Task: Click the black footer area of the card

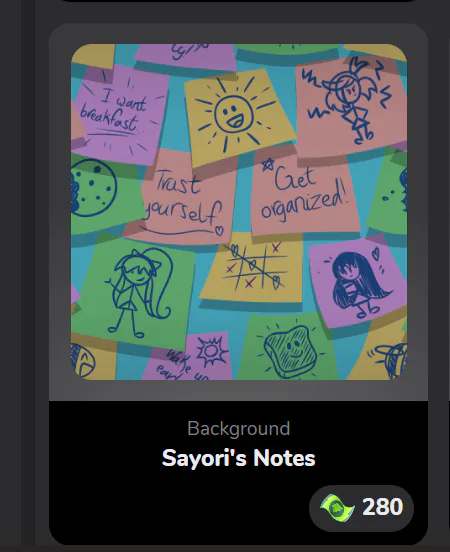Action: tap(238, 472)
